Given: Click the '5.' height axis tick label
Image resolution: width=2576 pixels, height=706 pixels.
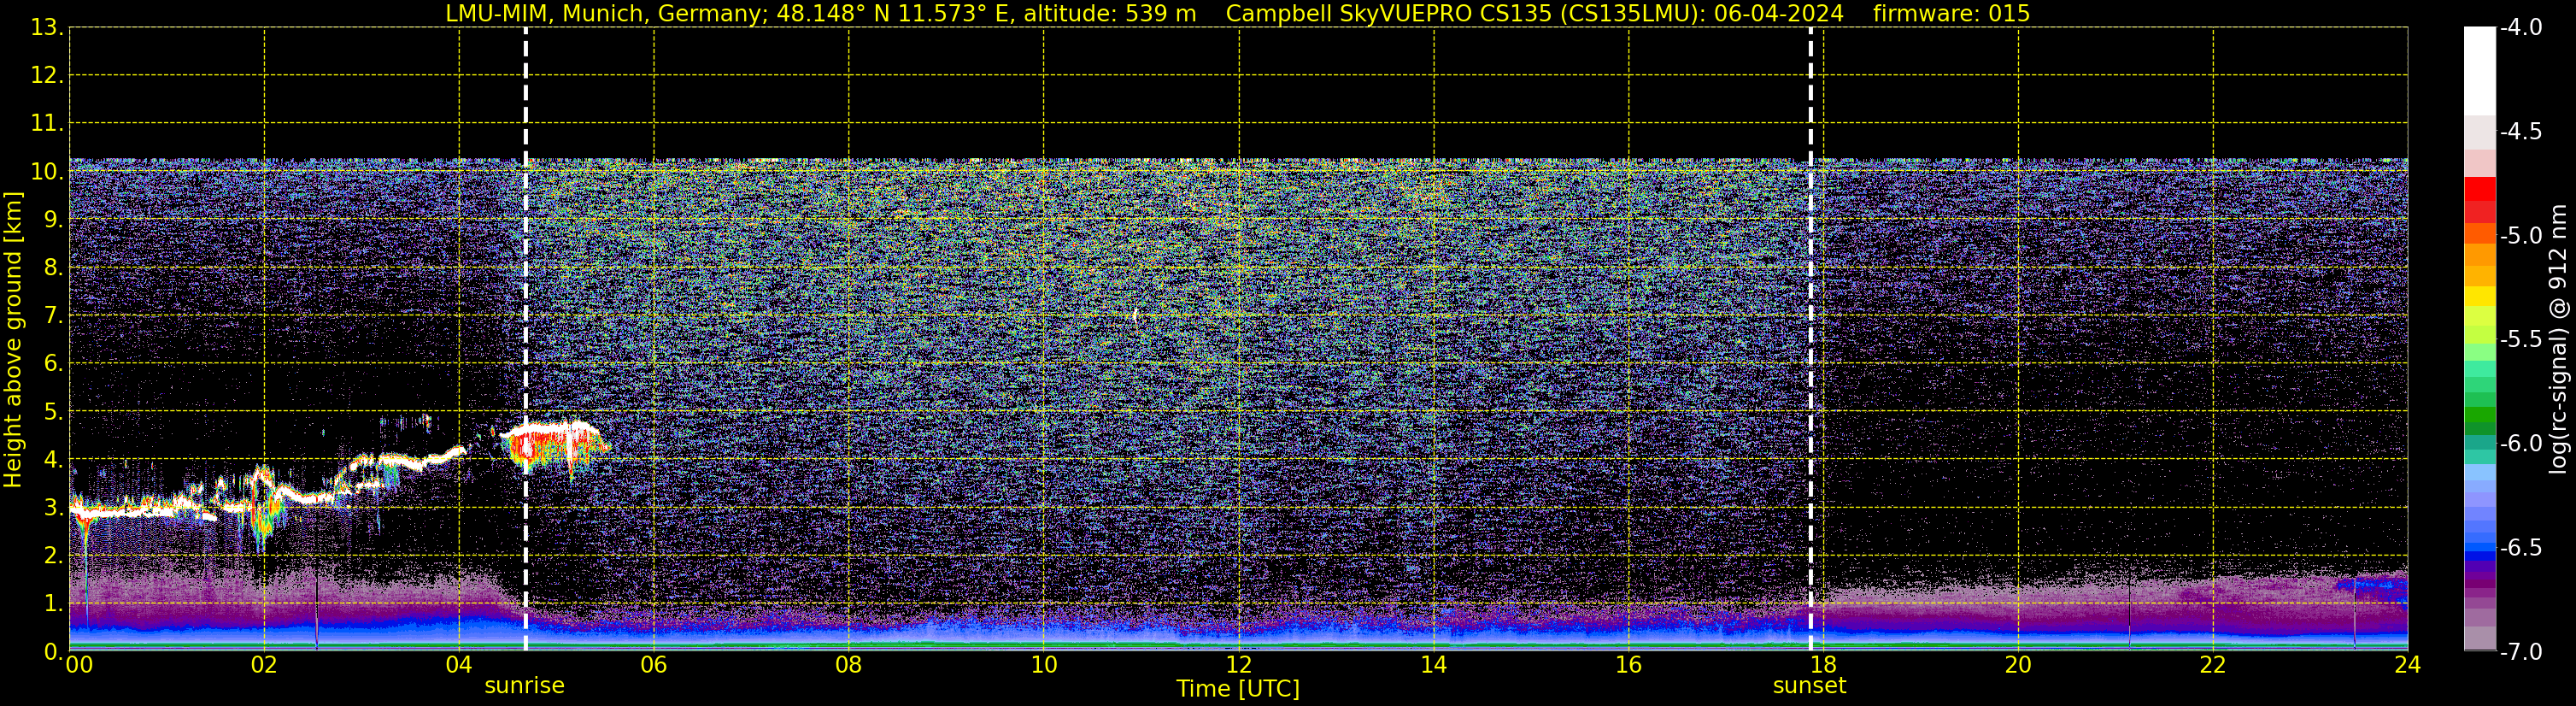Looking at the screenshot, I should pyautogui.click(x=53, y=411).
